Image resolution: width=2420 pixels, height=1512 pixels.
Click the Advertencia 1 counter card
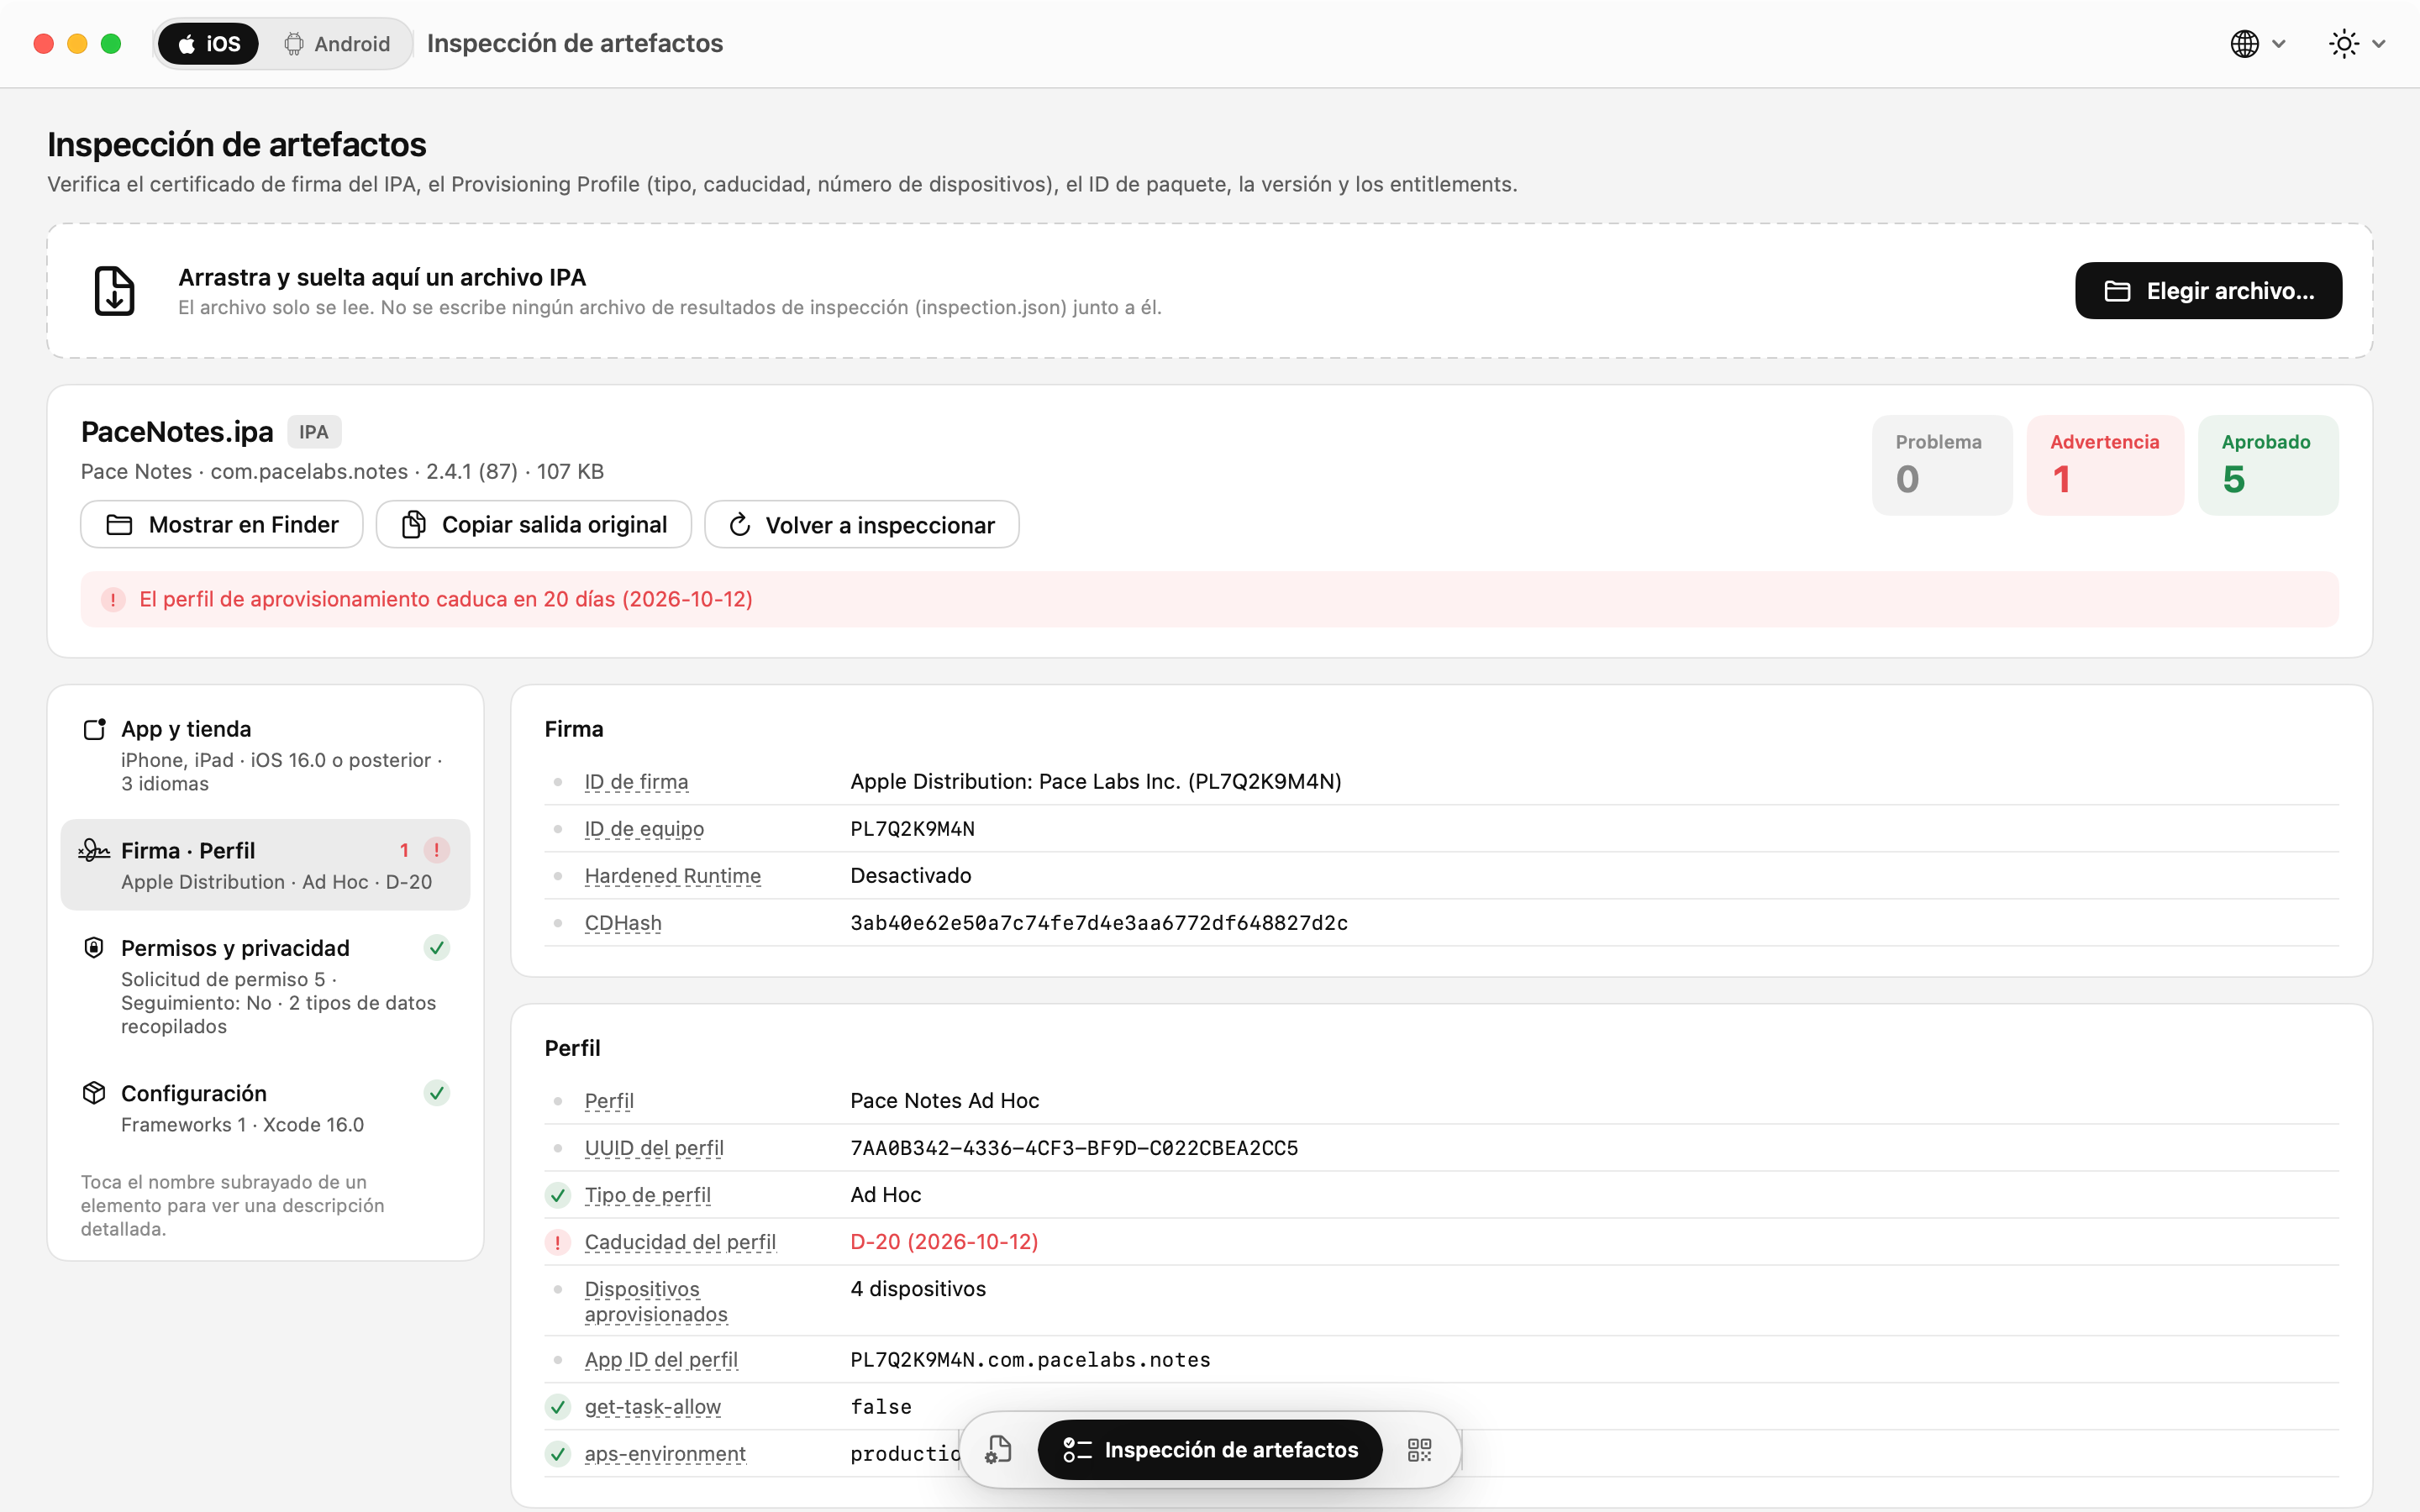click(2105, 465)
